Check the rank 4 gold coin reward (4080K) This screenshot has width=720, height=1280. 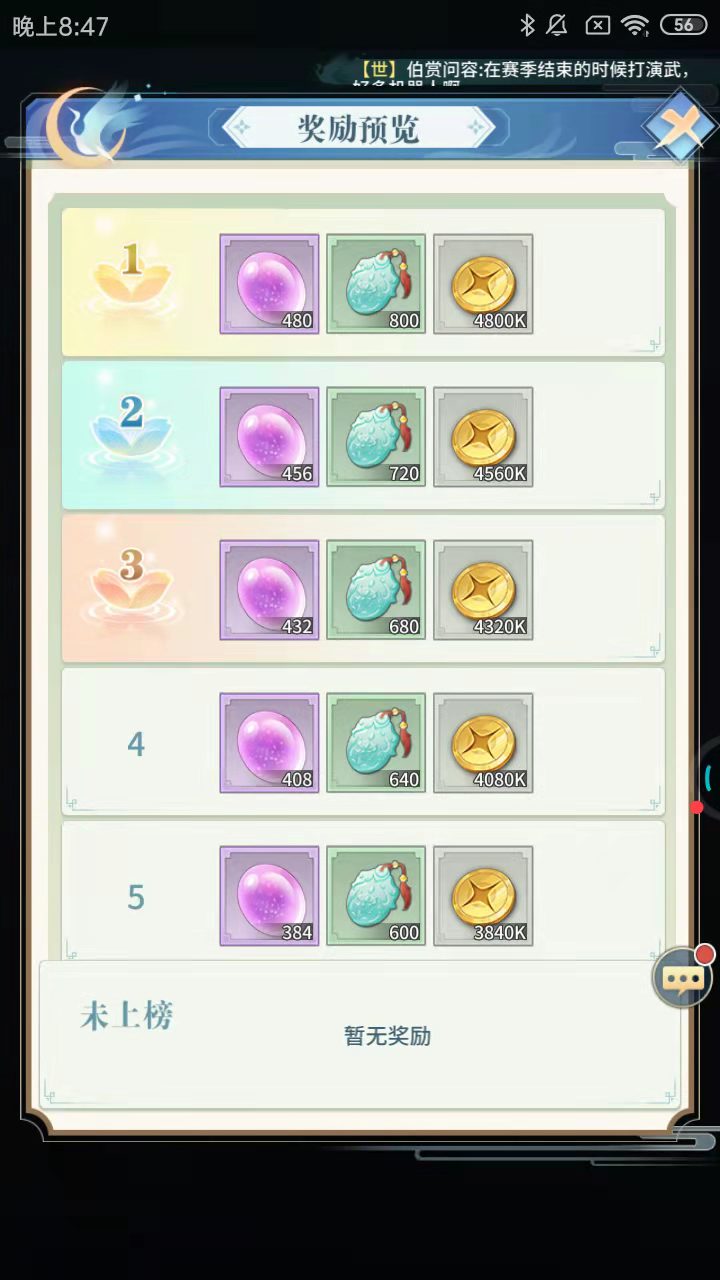pos(483,743)
